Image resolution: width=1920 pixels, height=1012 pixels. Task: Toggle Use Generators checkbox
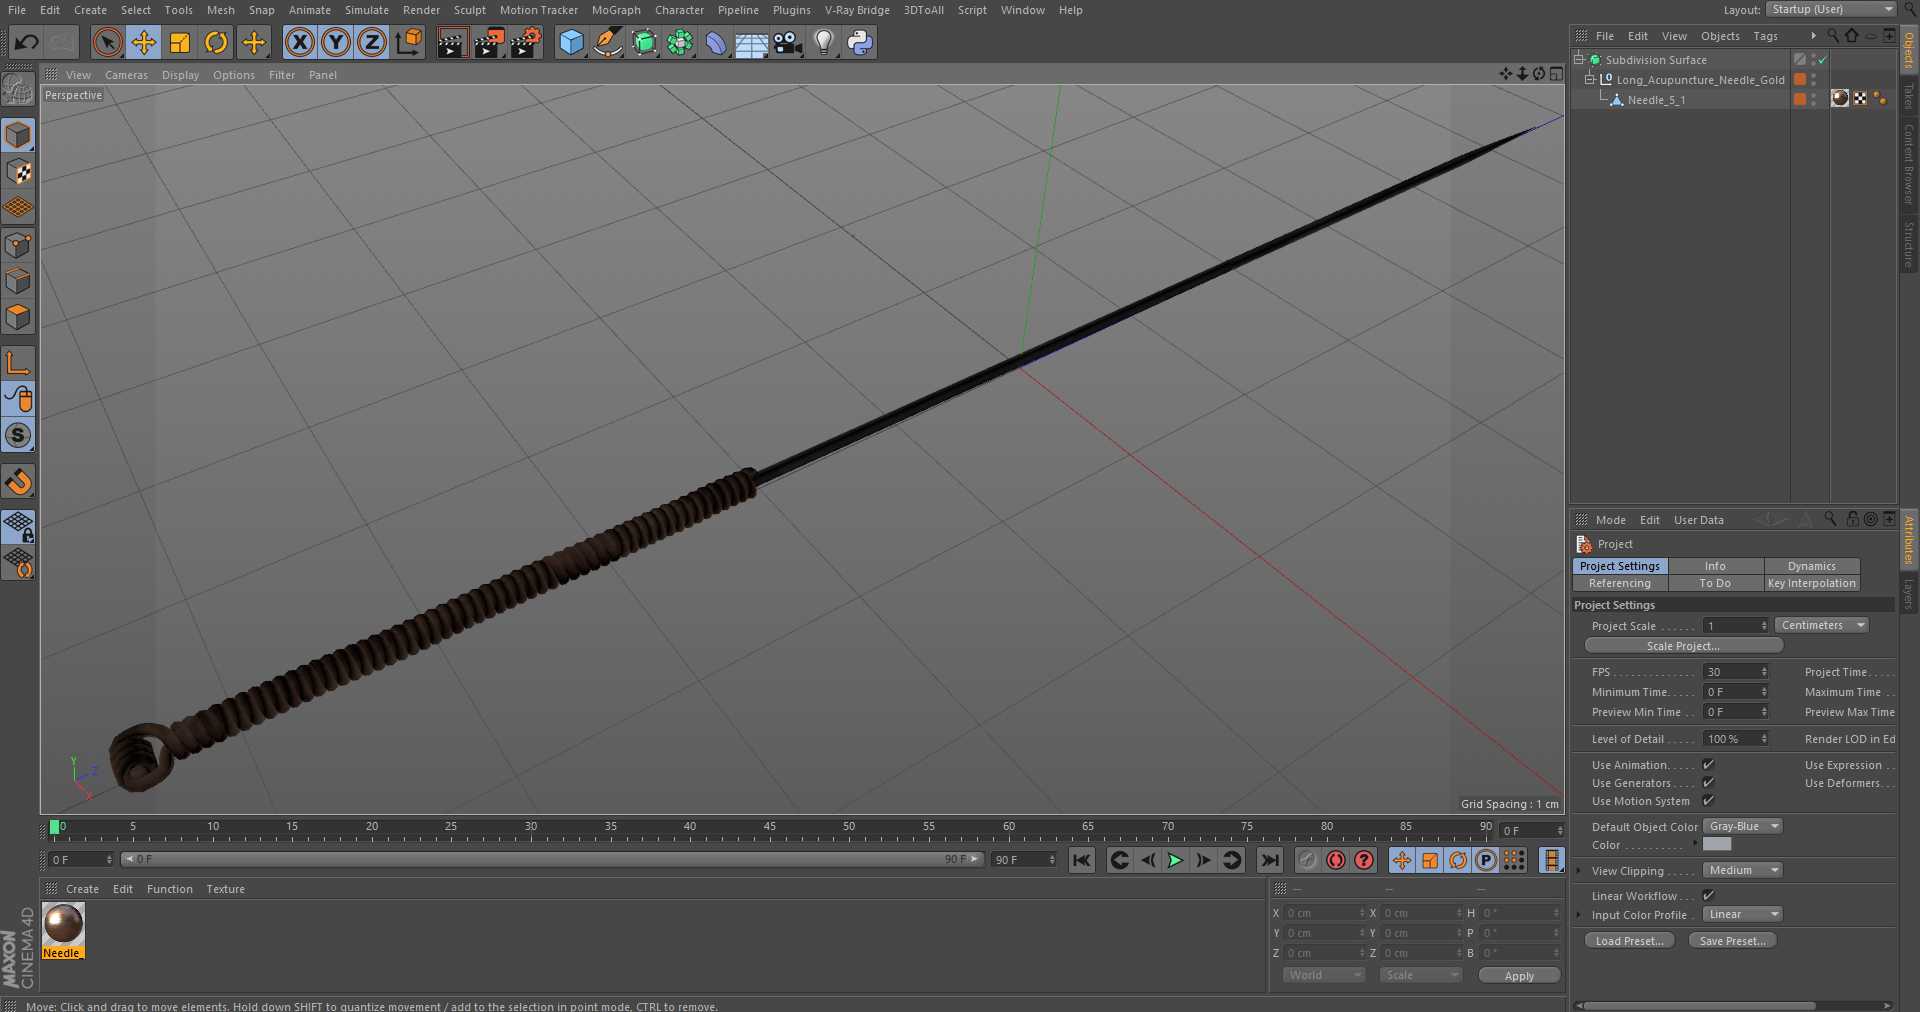(1708, 782)
